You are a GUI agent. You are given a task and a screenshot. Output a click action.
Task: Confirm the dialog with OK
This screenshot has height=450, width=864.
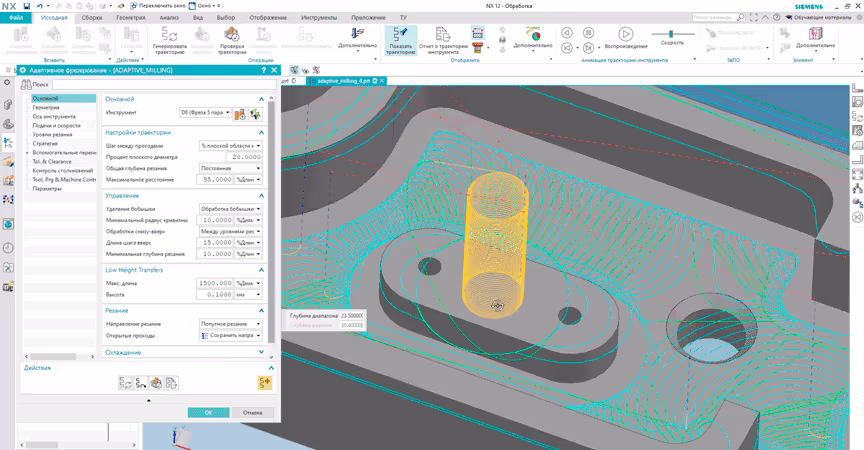point(208,413)
